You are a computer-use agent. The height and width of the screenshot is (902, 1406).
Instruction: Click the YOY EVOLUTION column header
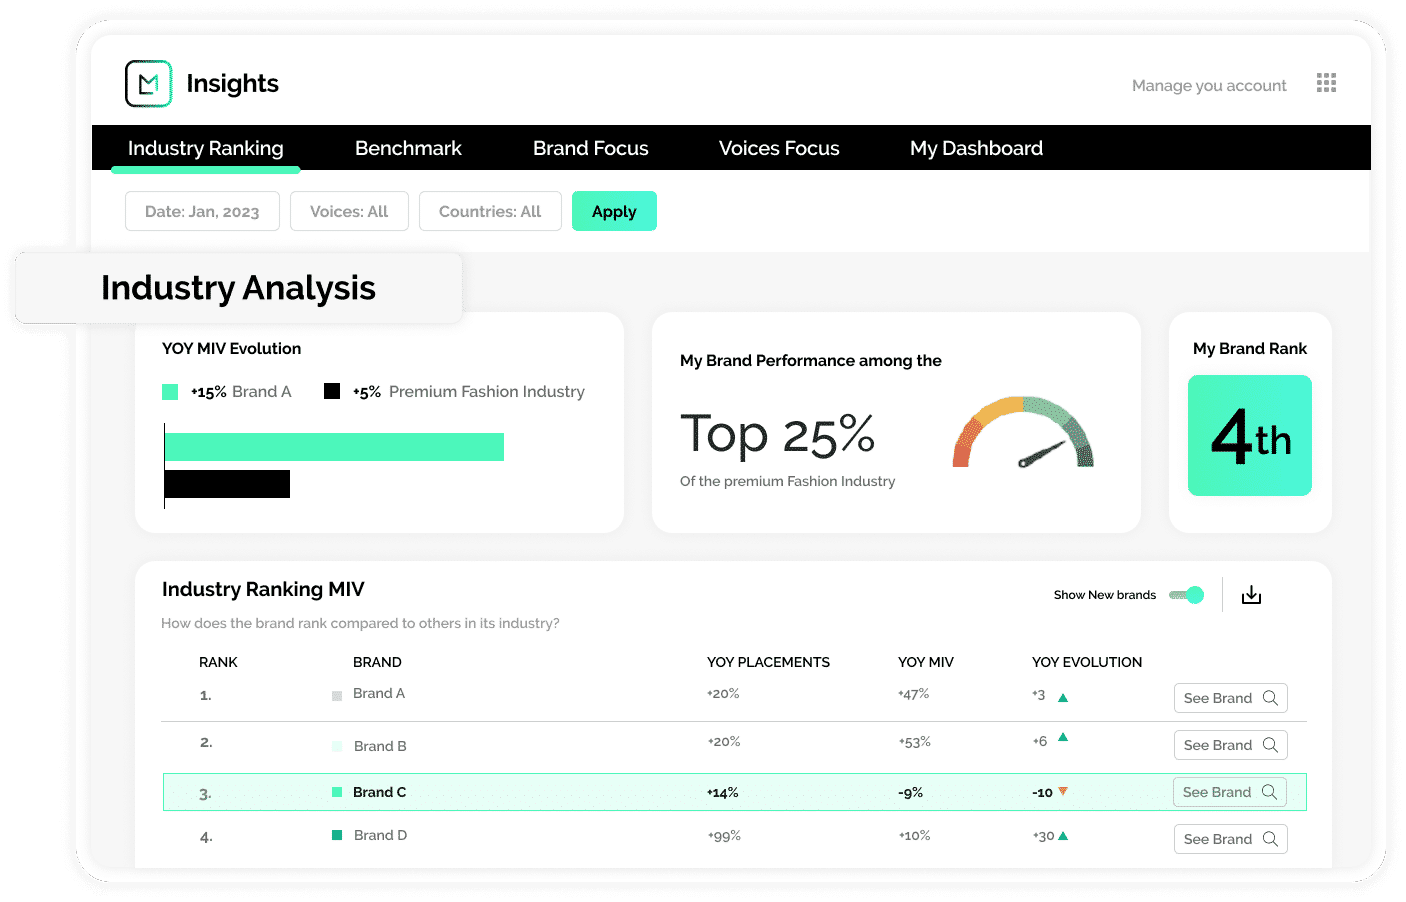coord(1087,662)
